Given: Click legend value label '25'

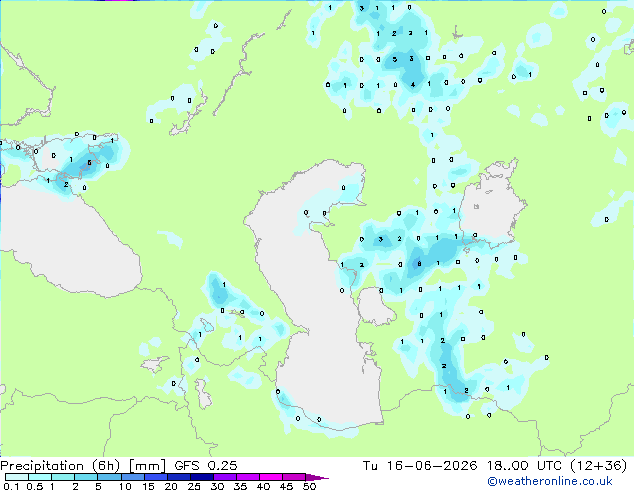Looking at the screenshot, I should (194, 486).
